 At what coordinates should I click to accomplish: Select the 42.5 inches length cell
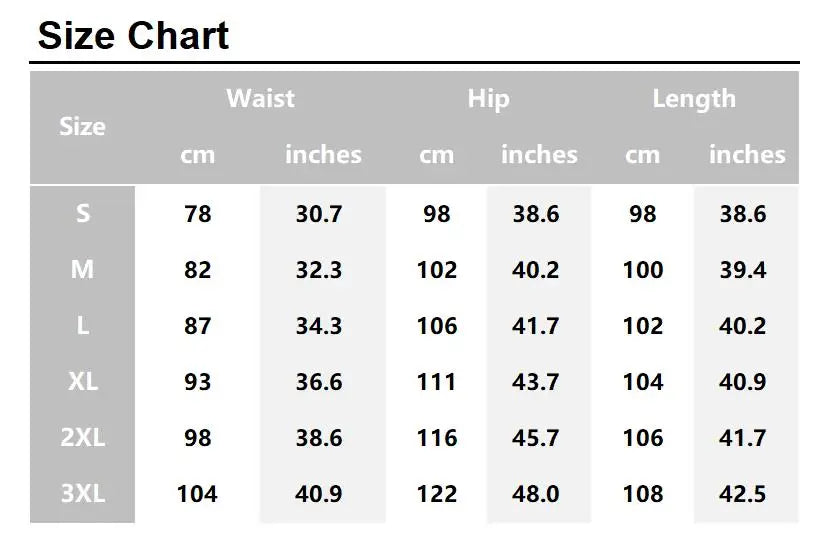point(743,494)
